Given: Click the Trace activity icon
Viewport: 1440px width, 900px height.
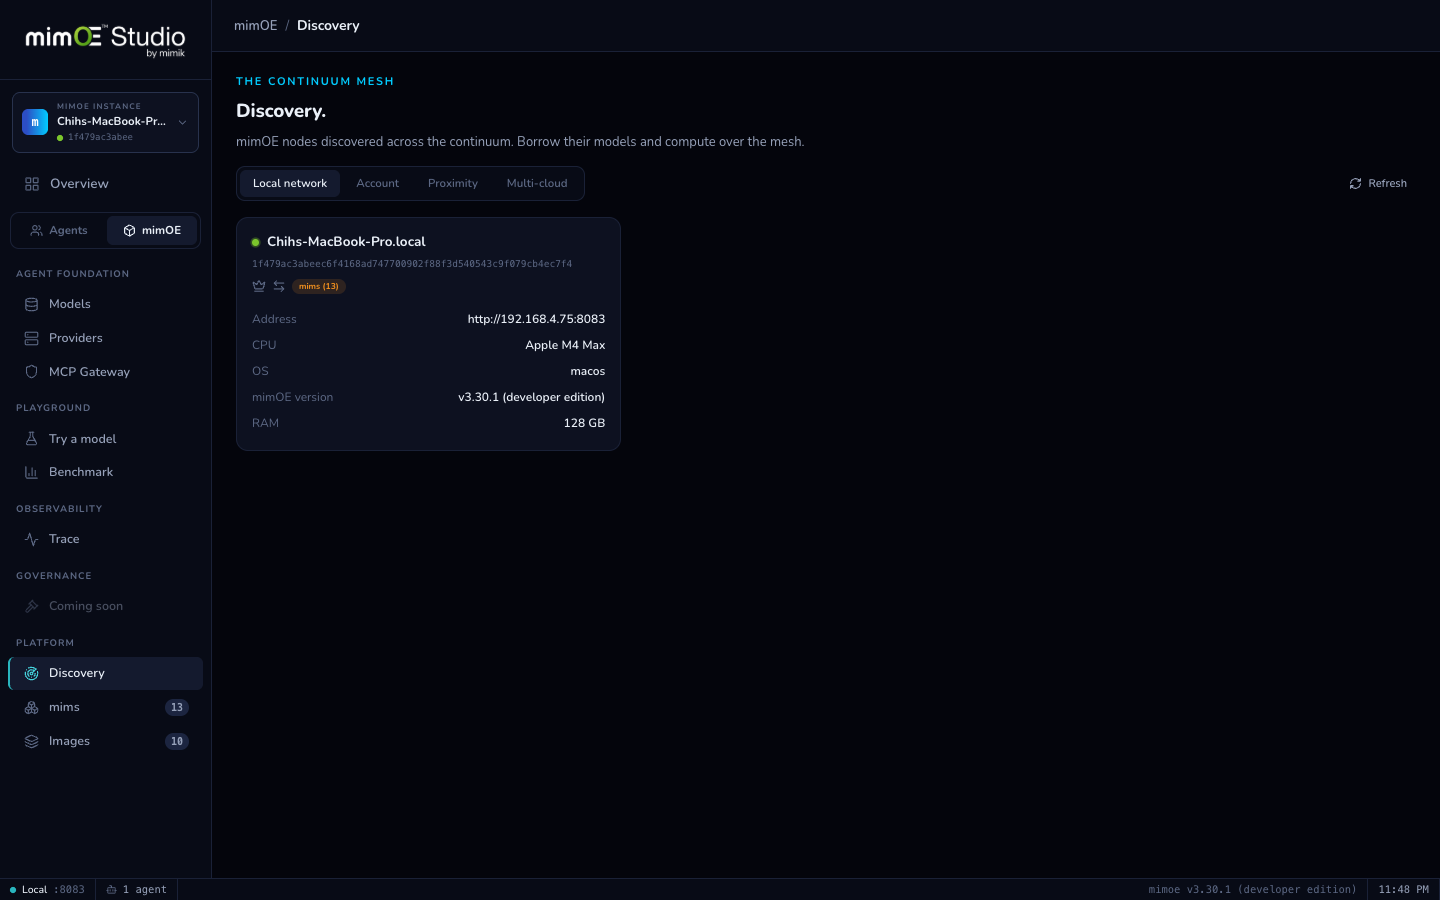Looking at the screenshot, I should click(31, 539).
